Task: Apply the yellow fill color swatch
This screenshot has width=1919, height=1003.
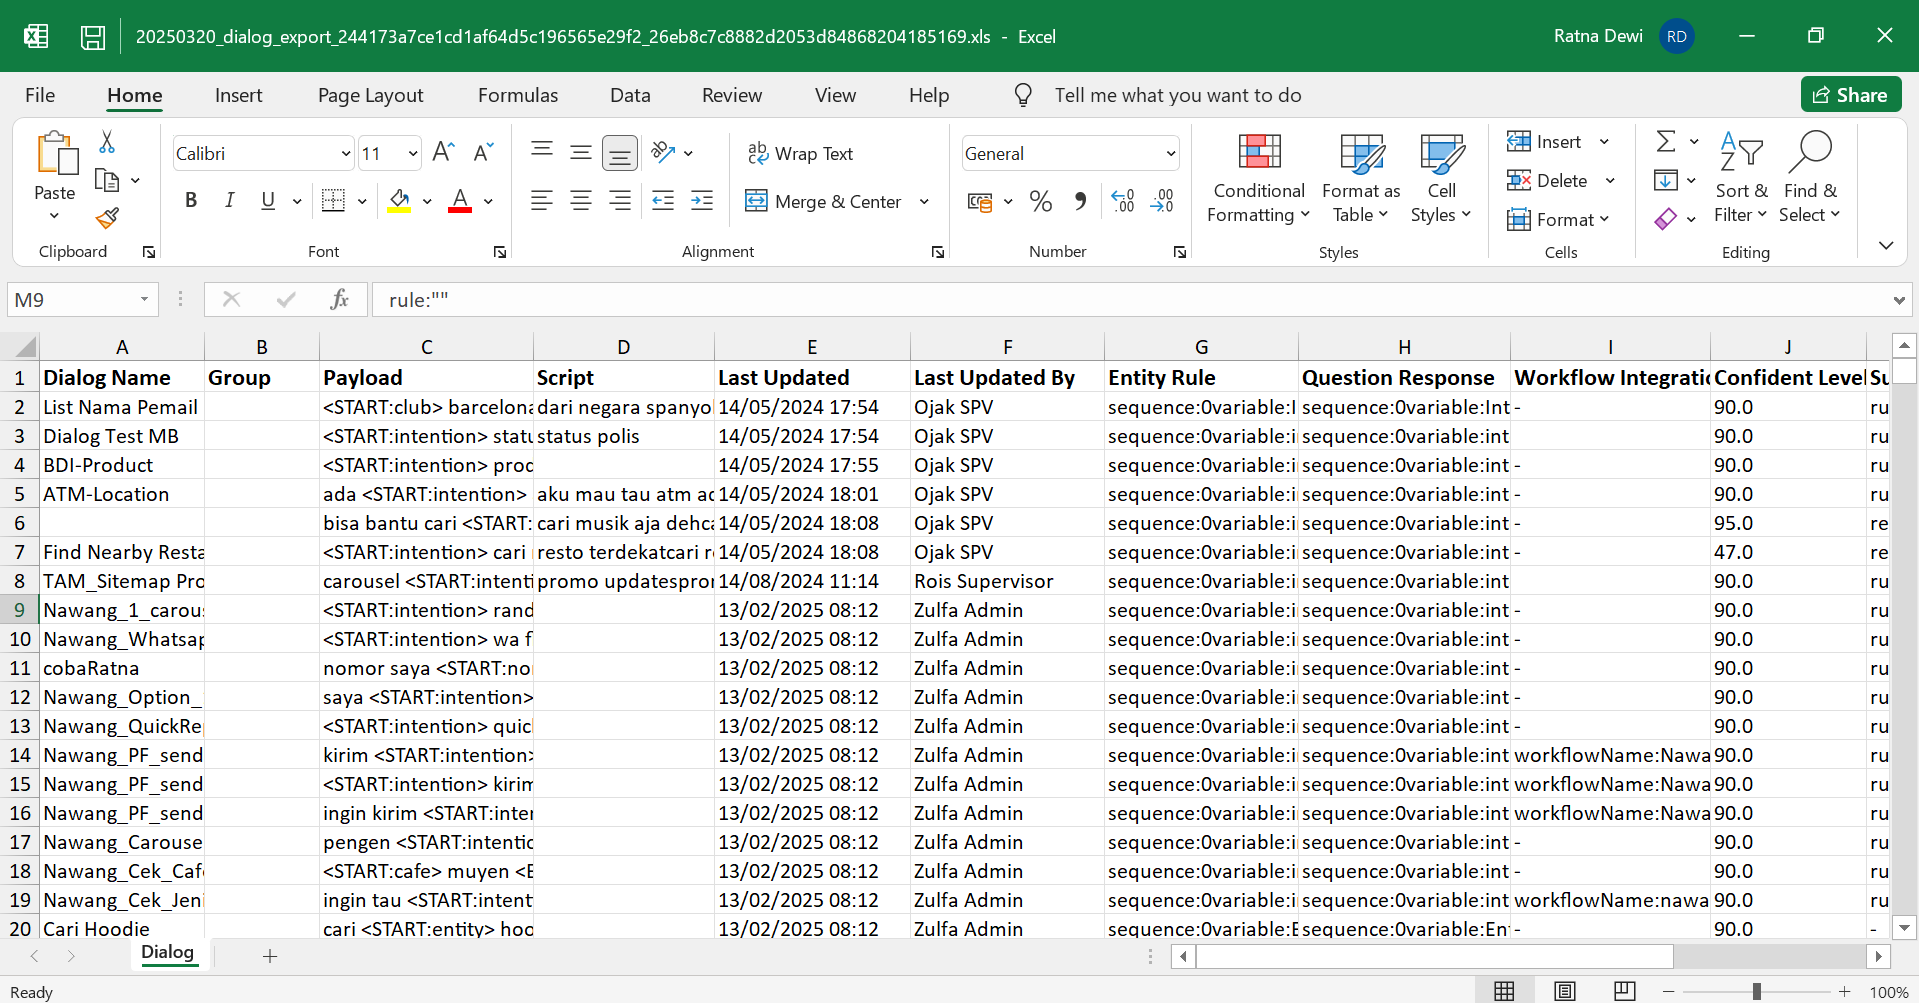Action: pyautogui.click(x=399, y=201)
